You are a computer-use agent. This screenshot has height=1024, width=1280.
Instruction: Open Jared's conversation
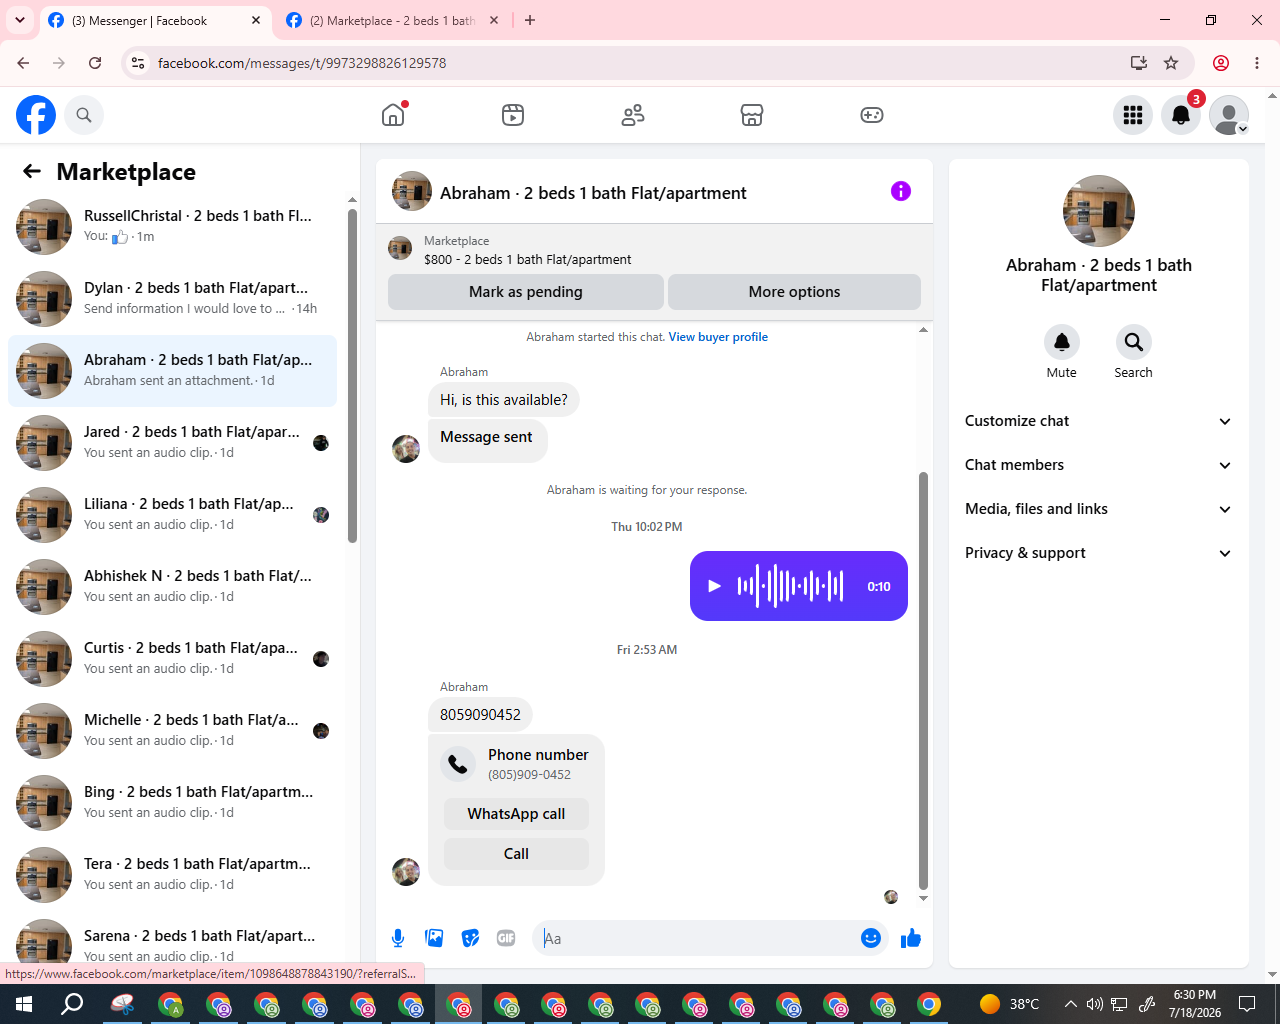pos(172,443)
